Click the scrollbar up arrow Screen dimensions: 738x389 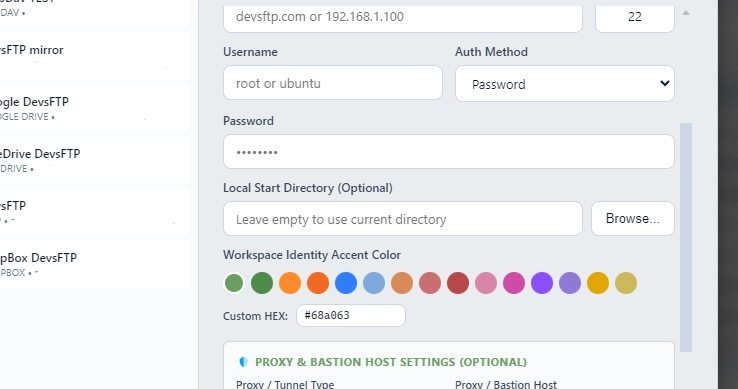[x=686, y=13]
